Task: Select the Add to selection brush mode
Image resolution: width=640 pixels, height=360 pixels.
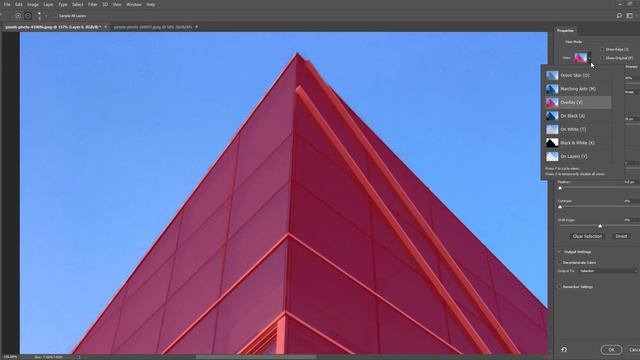Action: pyautogui.click(x=18, y=16)
